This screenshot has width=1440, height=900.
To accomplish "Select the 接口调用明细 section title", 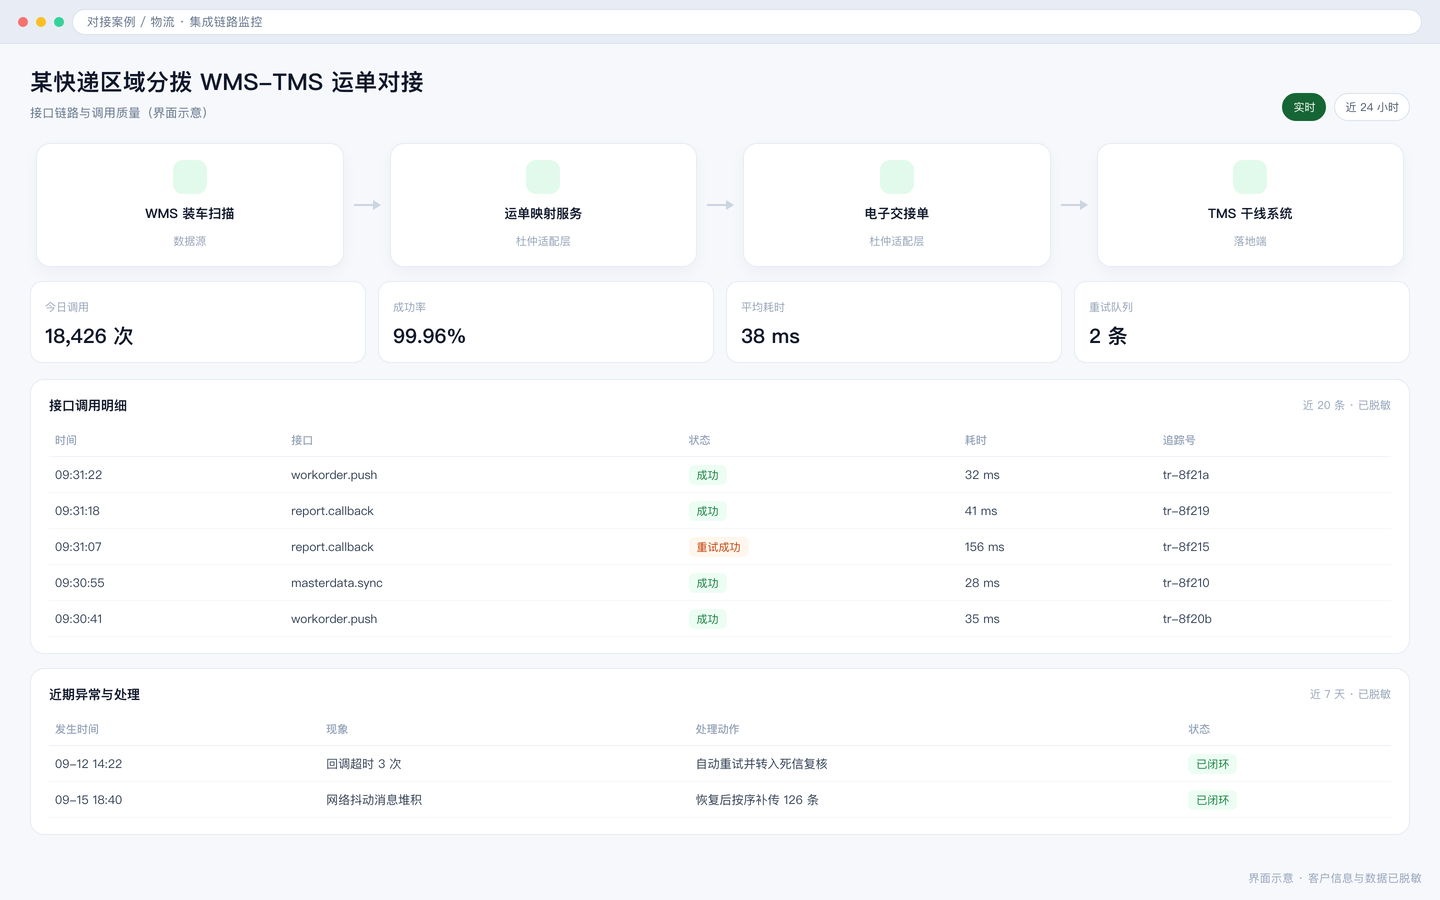I will click(88, 405).
